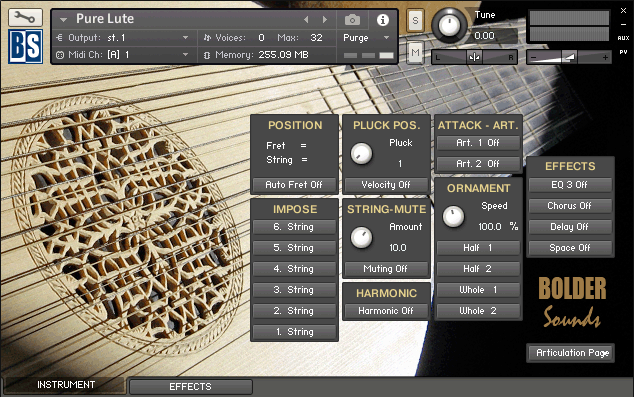
Task: Open the instrument info icon
Action: (383, 19)
